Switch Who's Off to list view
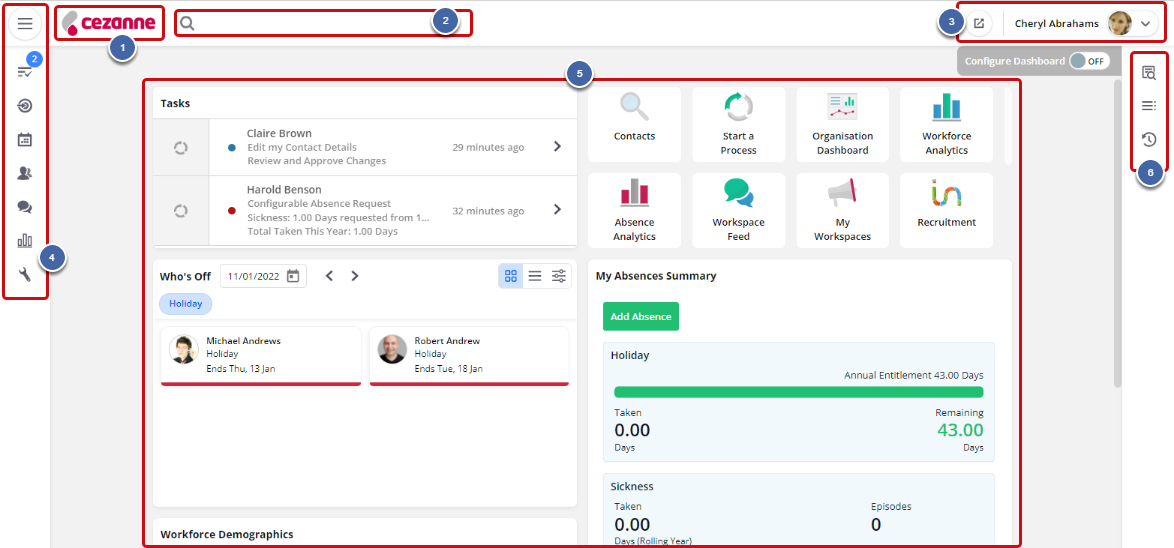Viewport: 1174px width, 548px height. 535,276
